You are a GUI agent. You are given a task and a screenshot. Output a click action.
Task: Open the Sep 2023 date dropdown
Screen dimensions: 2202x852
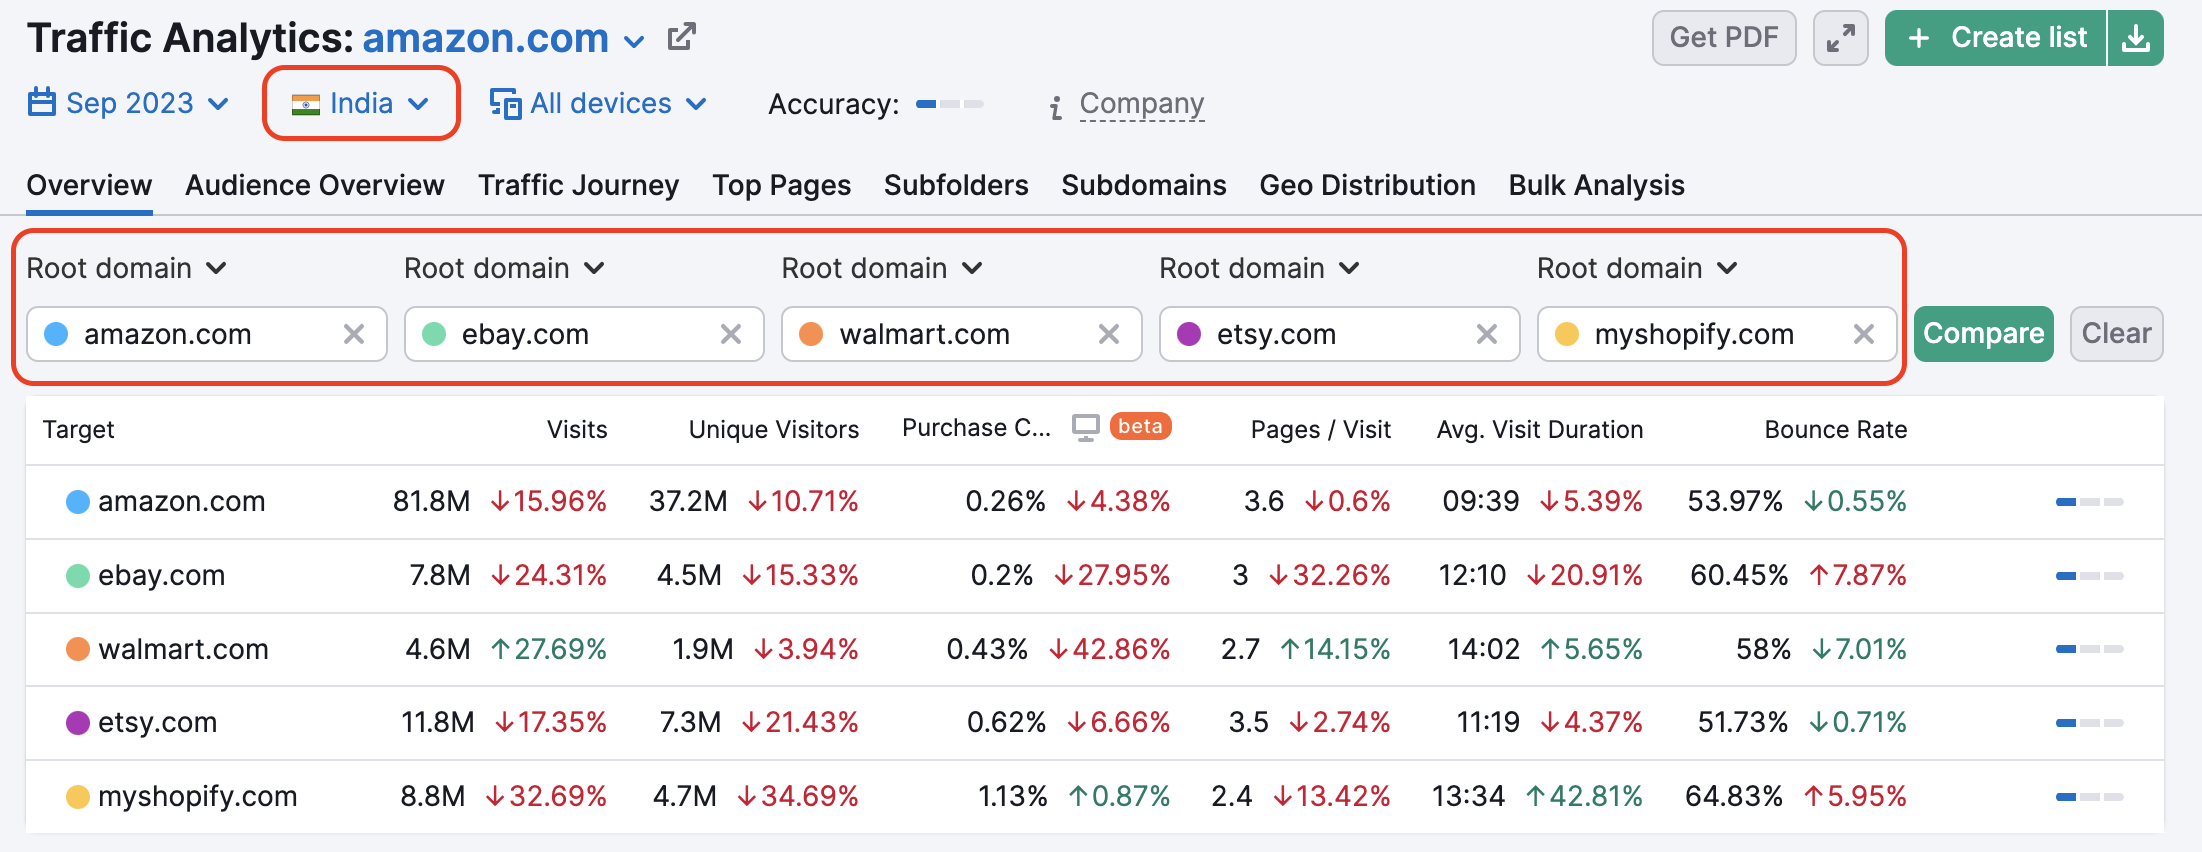click(130, 103)
